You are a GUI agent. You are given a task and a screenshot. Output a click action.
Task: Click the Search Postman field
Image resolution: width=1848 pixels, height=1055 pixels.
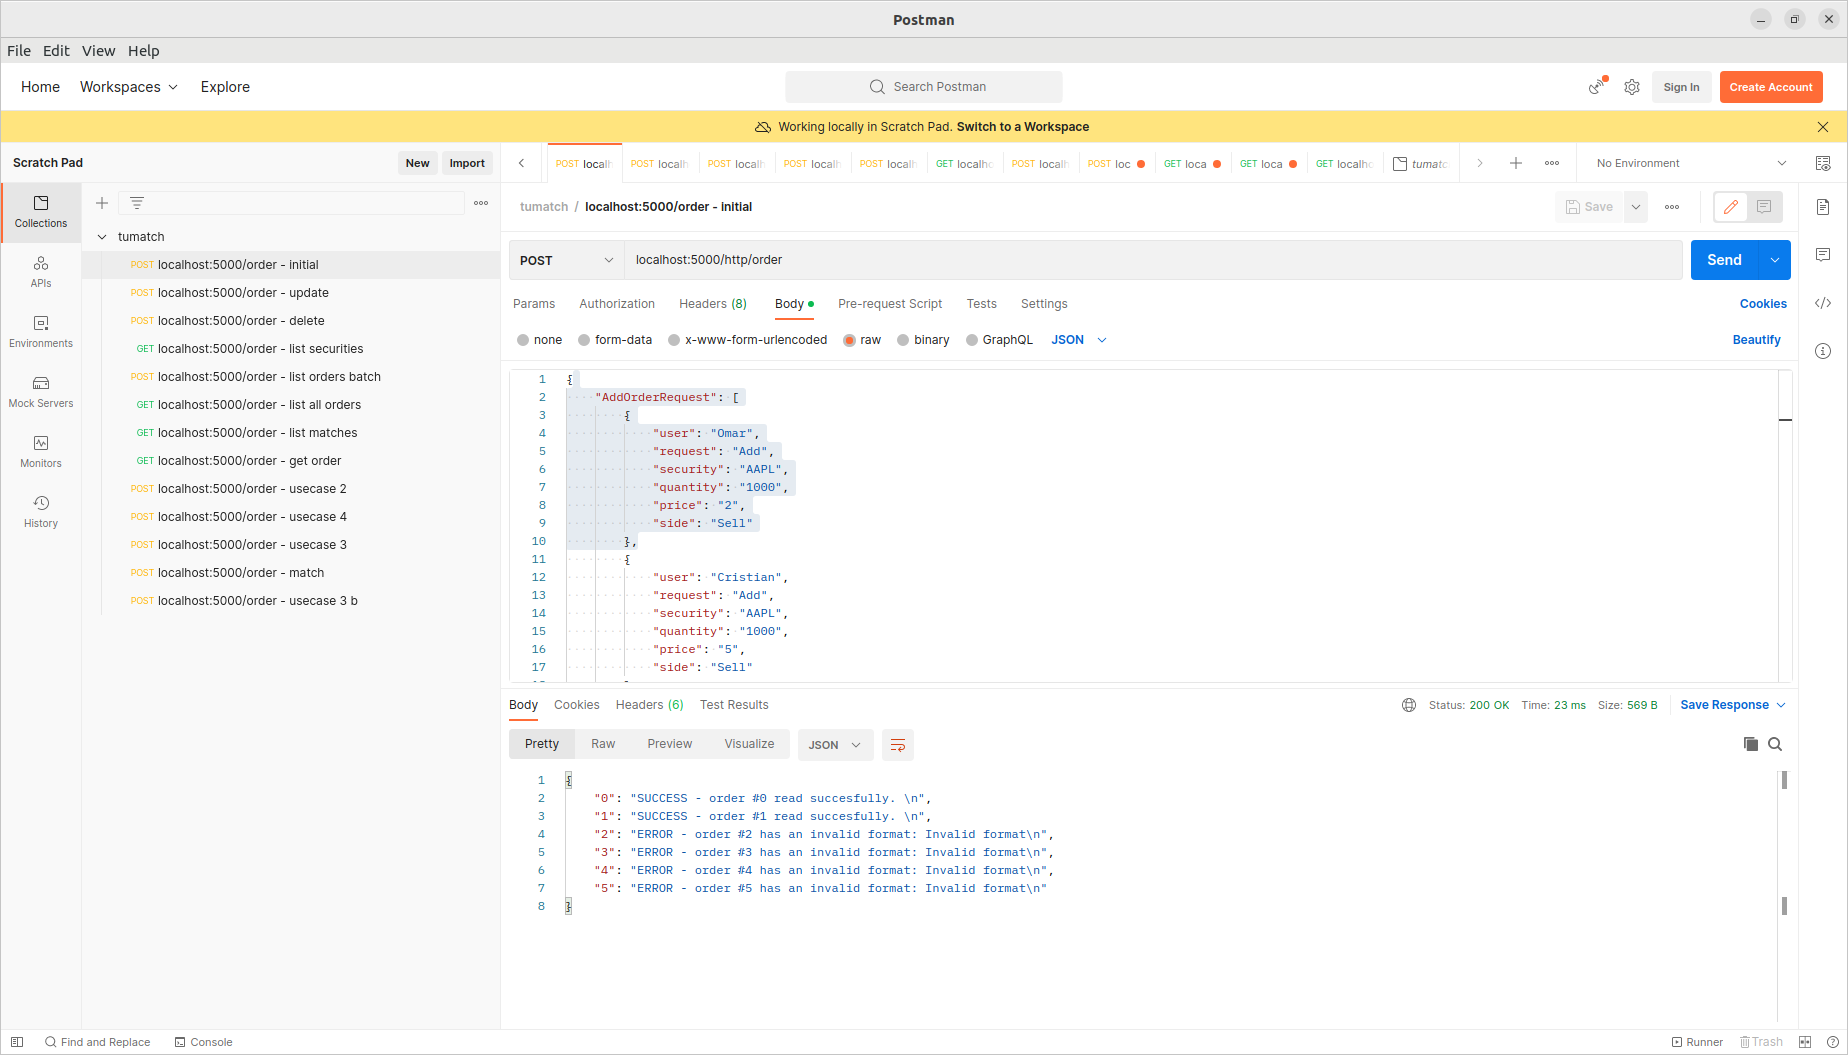pos(924,87)
